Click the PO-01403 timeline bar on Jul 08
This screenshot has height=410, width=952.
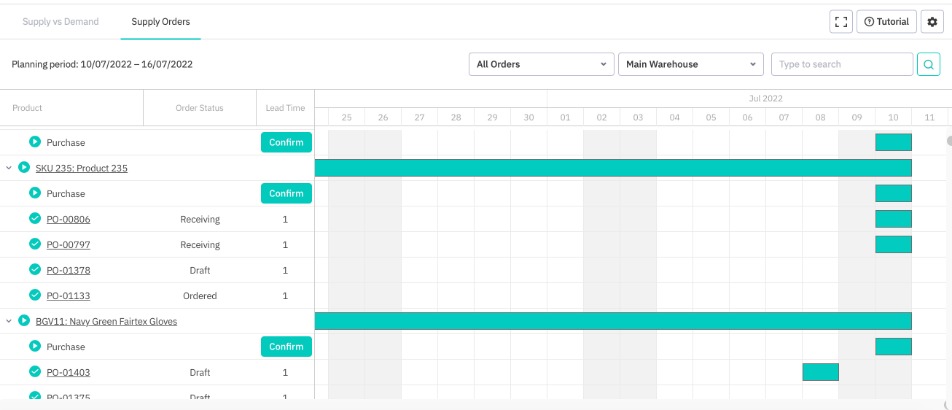[820, 372]
